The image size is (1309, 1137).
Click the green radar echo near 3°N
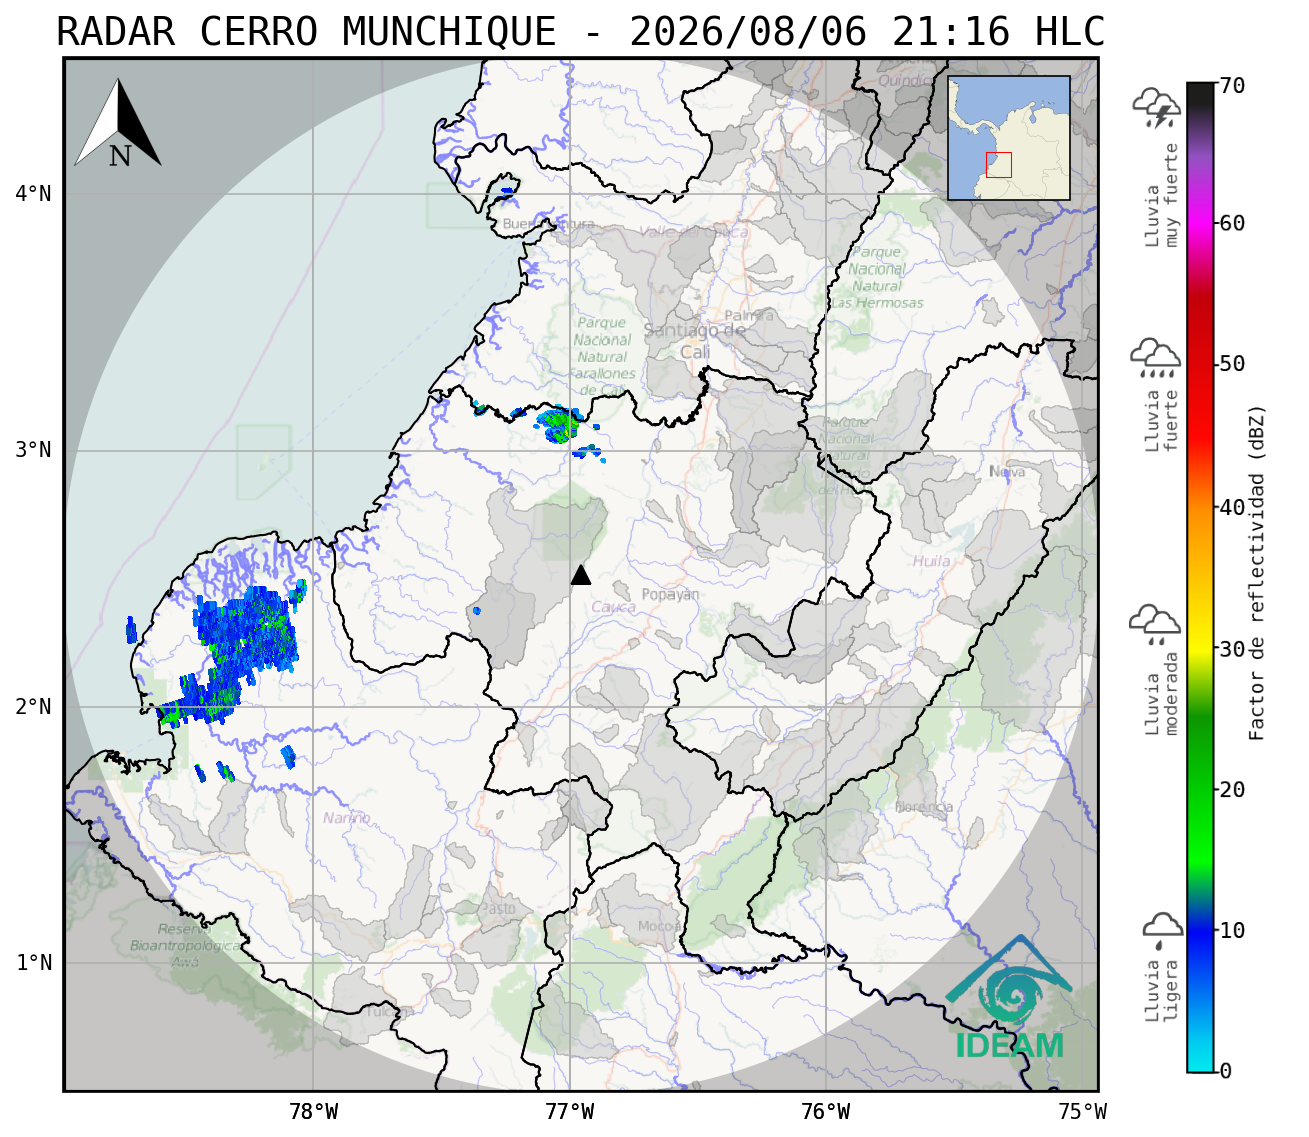[x=560, y=424]
